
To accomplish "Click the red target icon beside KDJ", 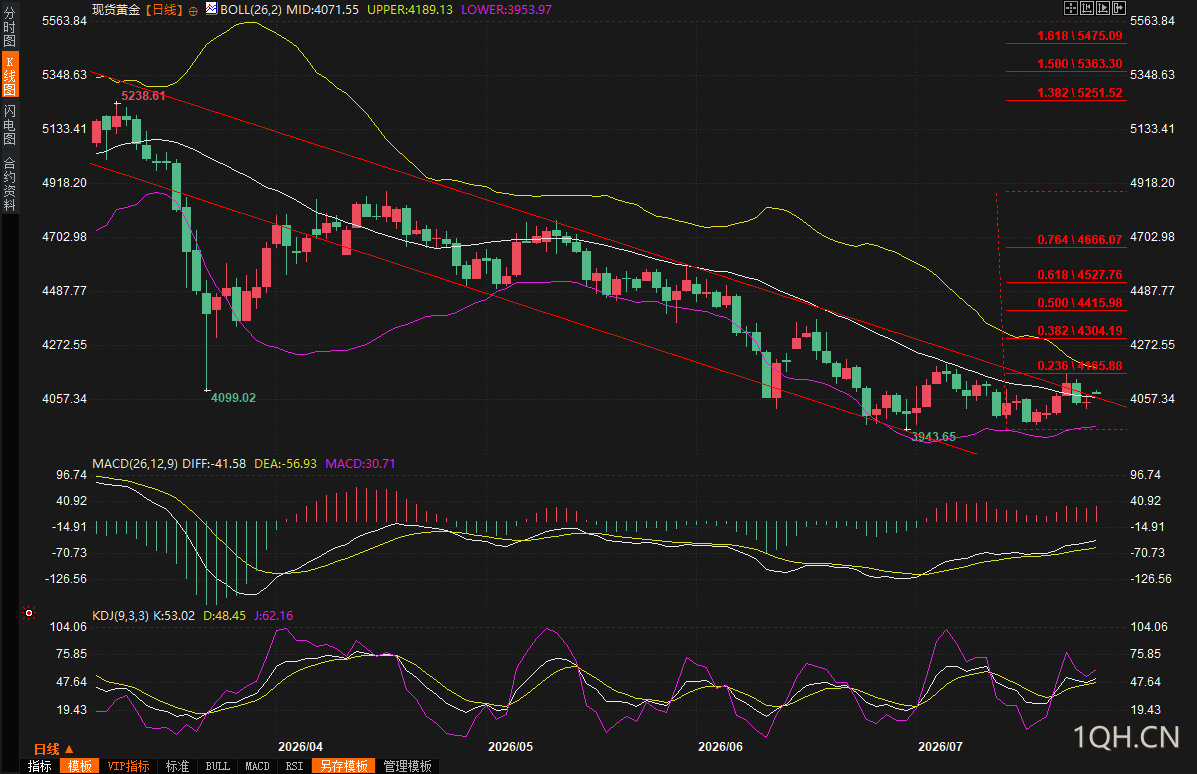I will click(29, 613).
